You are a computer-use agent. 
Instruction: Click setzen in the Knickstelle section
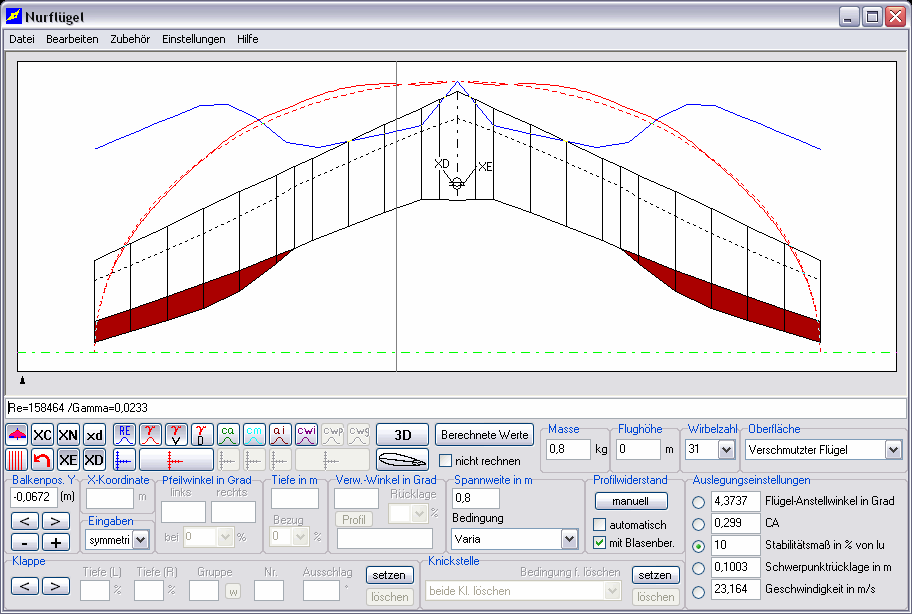click(656, 575)
